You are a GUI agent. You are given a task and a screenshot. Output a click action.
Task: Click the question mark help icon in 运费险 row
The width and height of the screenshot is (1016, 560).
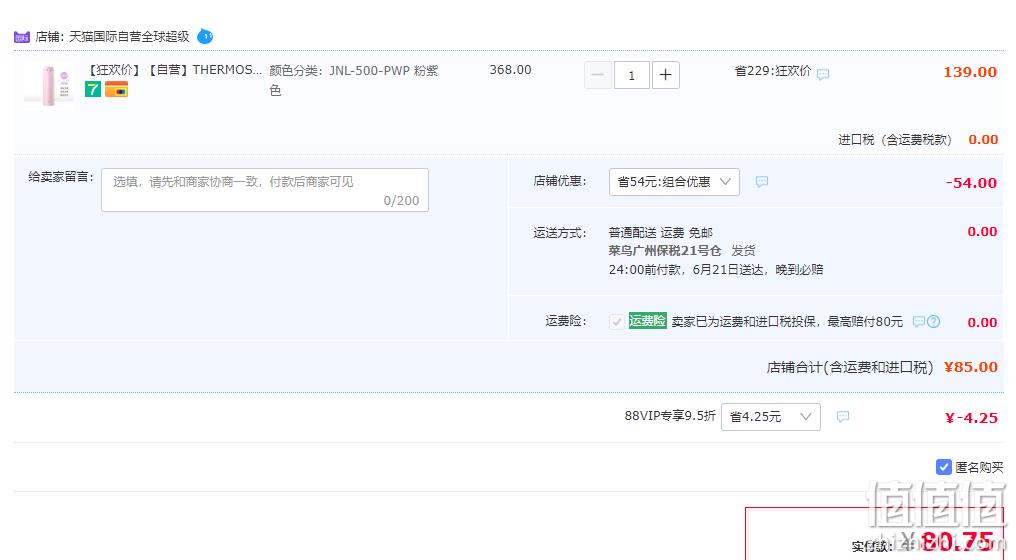(x=933, y=321)
